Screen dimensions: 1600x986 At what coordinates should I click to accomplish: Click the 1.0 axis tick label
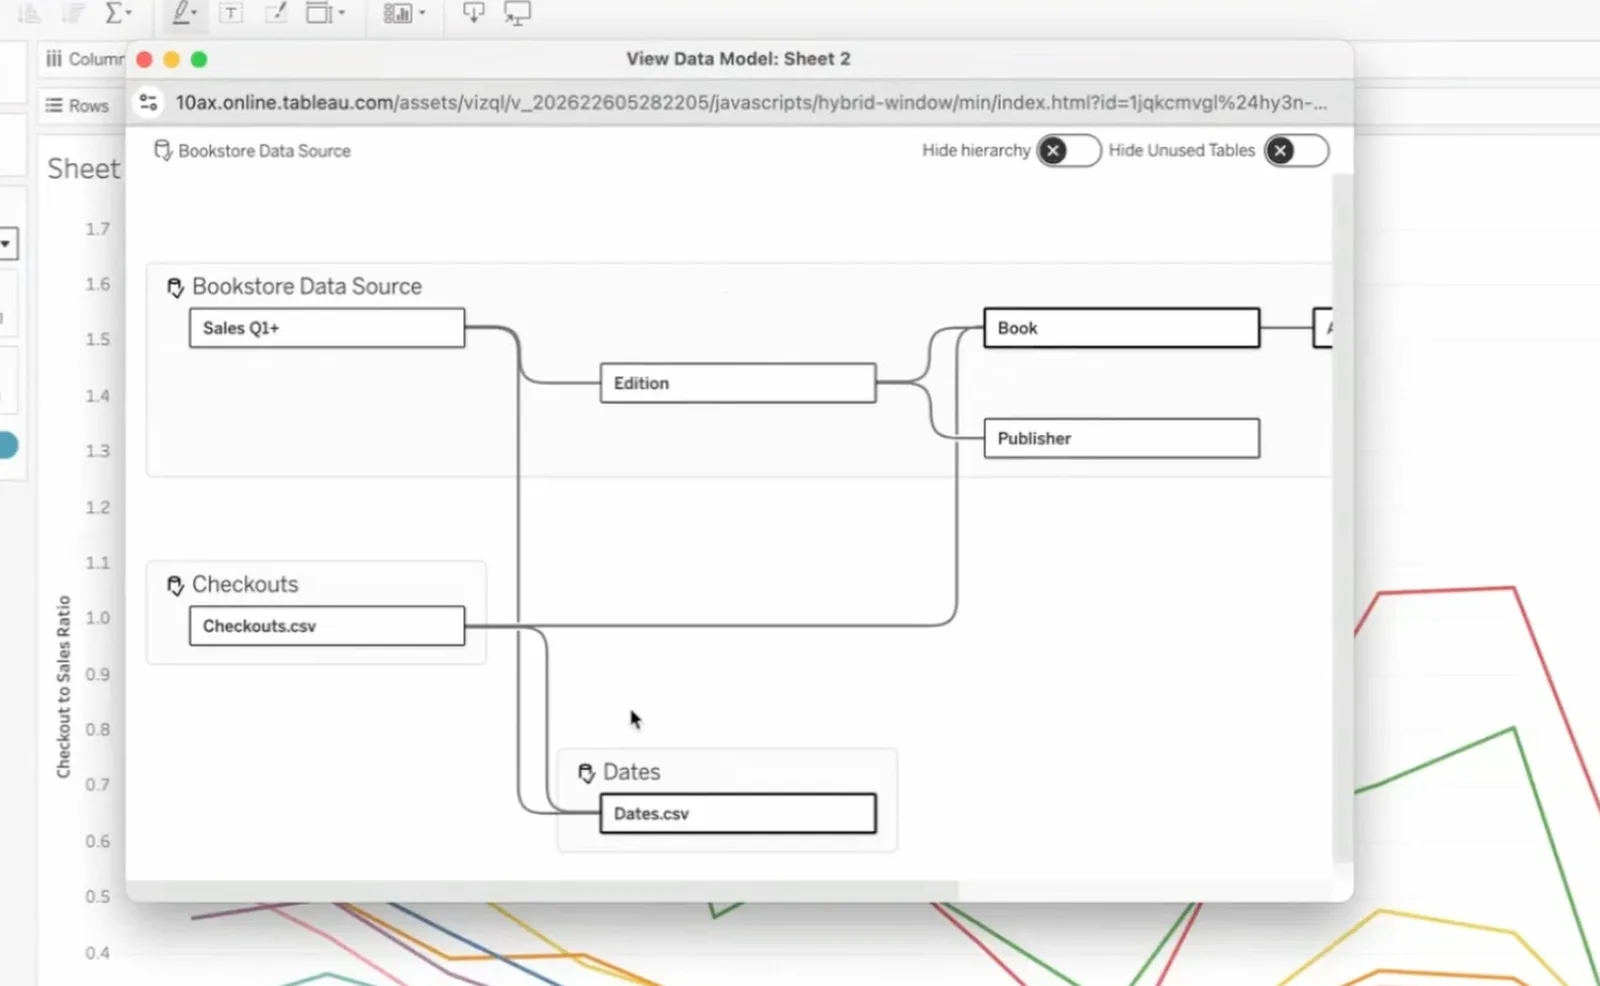coord(98,618)
